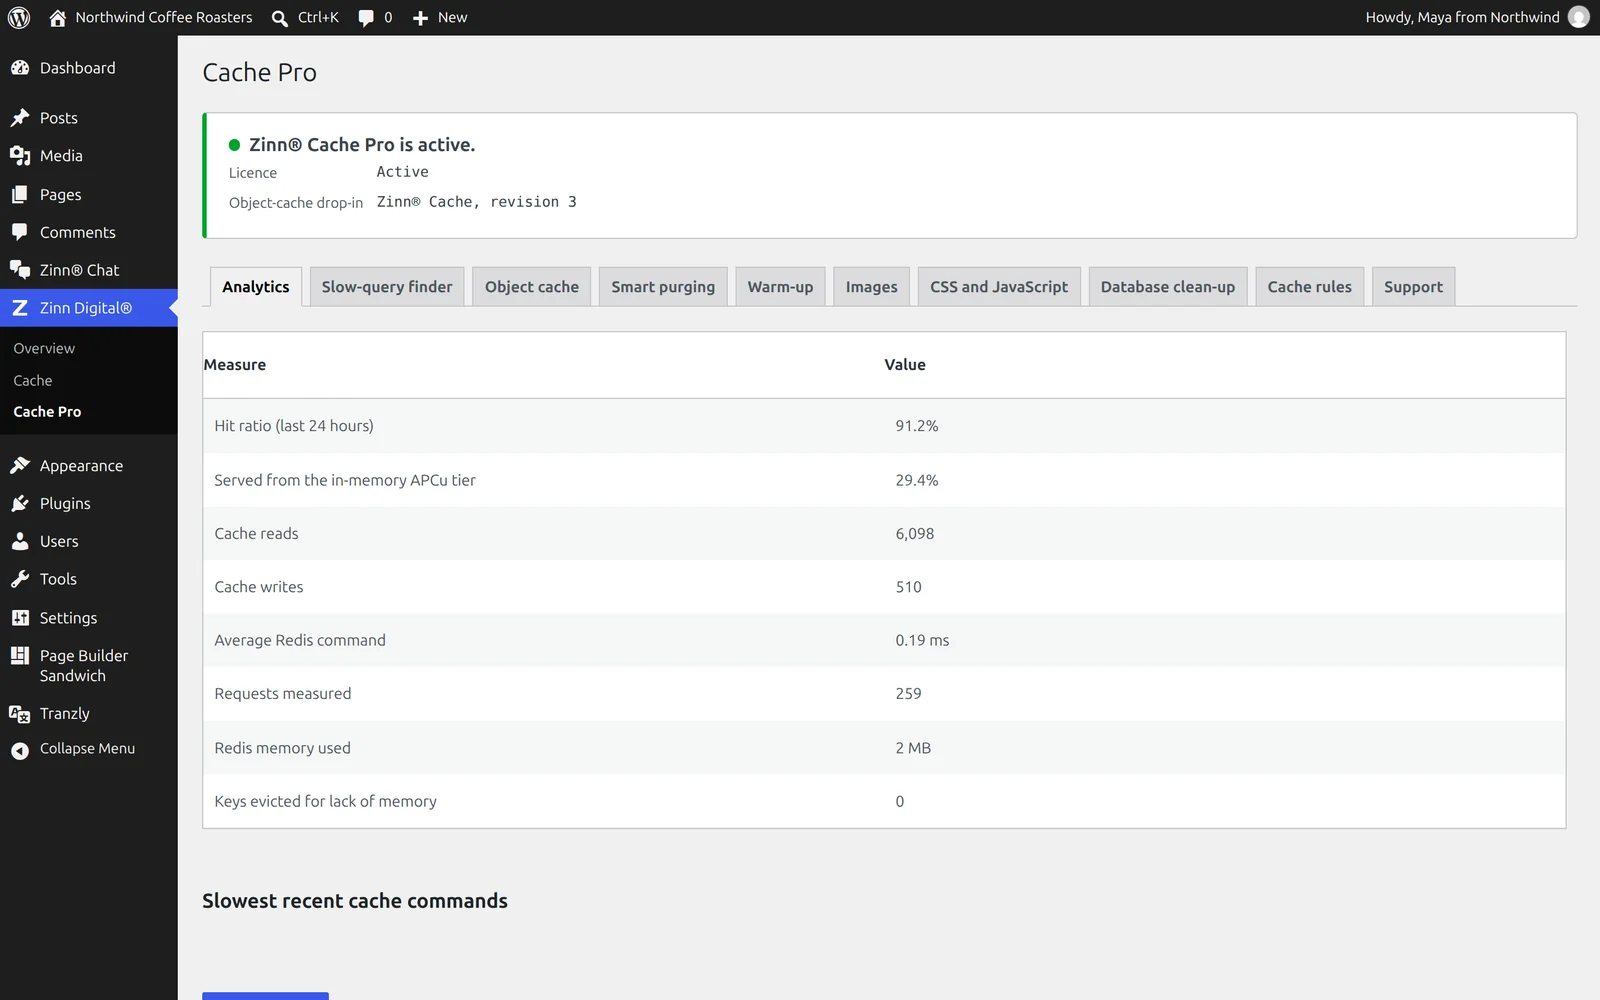Click the WordPress logo icon
The height and width of the screenshot is (1000, 1600).
19,17
